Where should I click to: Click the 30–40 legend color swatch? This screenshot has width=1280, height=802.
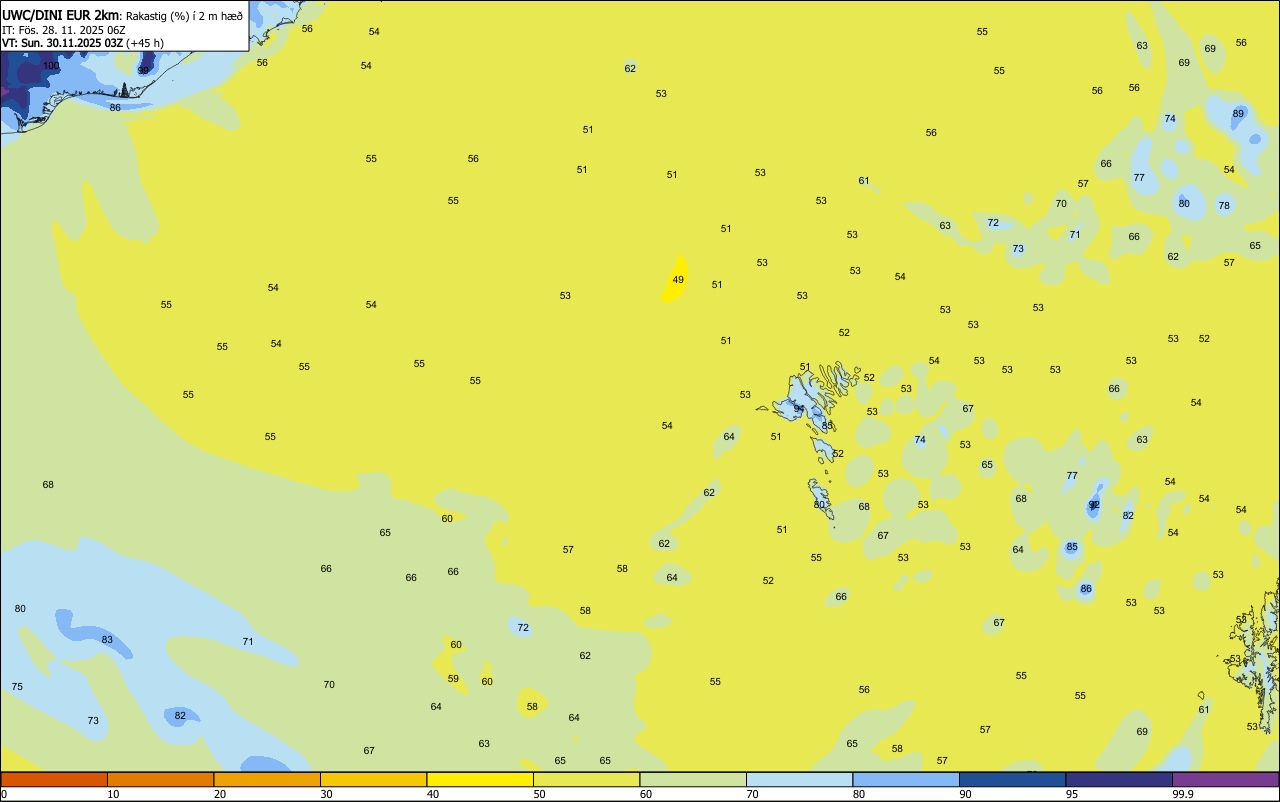point(373,779)
